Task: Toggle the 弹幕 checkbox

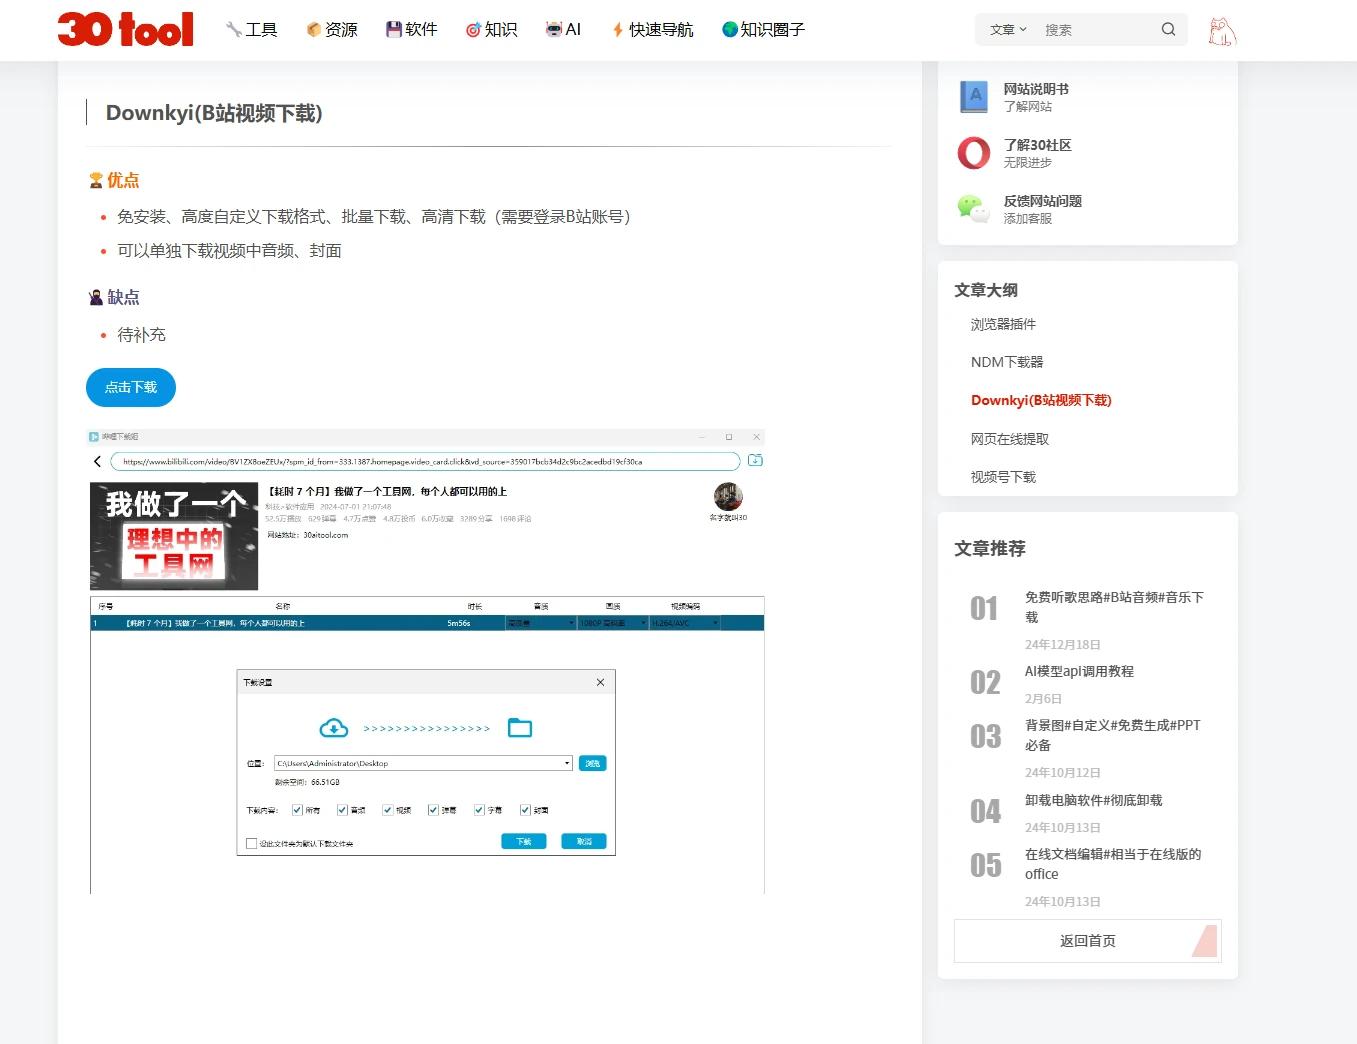Action: [433, 810]
